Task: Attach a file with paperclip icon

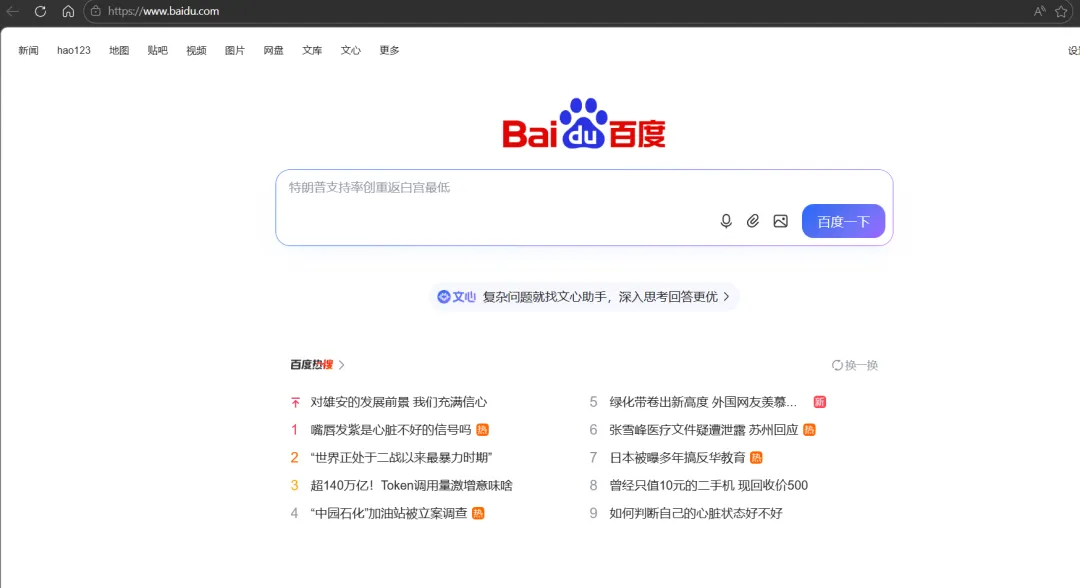Action: coord(753,221)
